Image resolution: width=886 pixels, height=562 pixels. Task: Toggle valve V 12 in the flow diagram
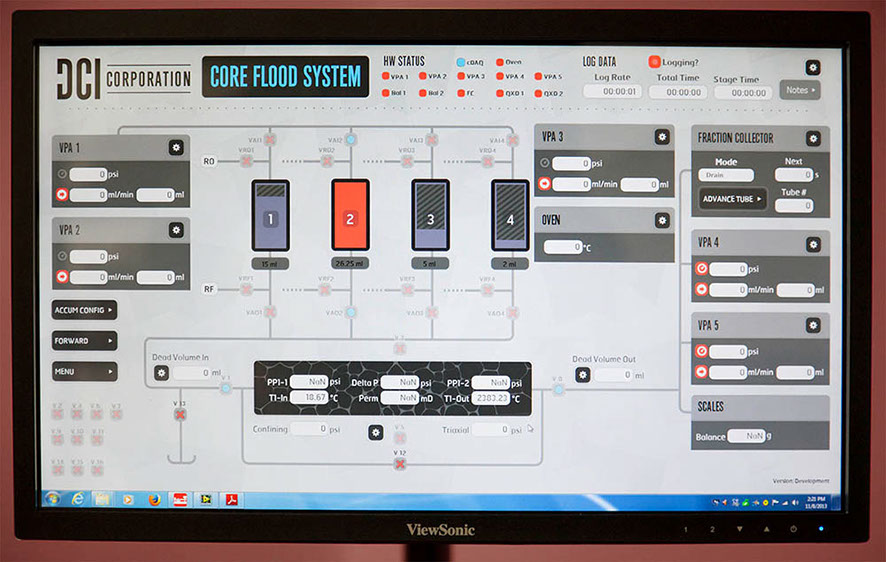pyautogui.click(x=399, y=464)
